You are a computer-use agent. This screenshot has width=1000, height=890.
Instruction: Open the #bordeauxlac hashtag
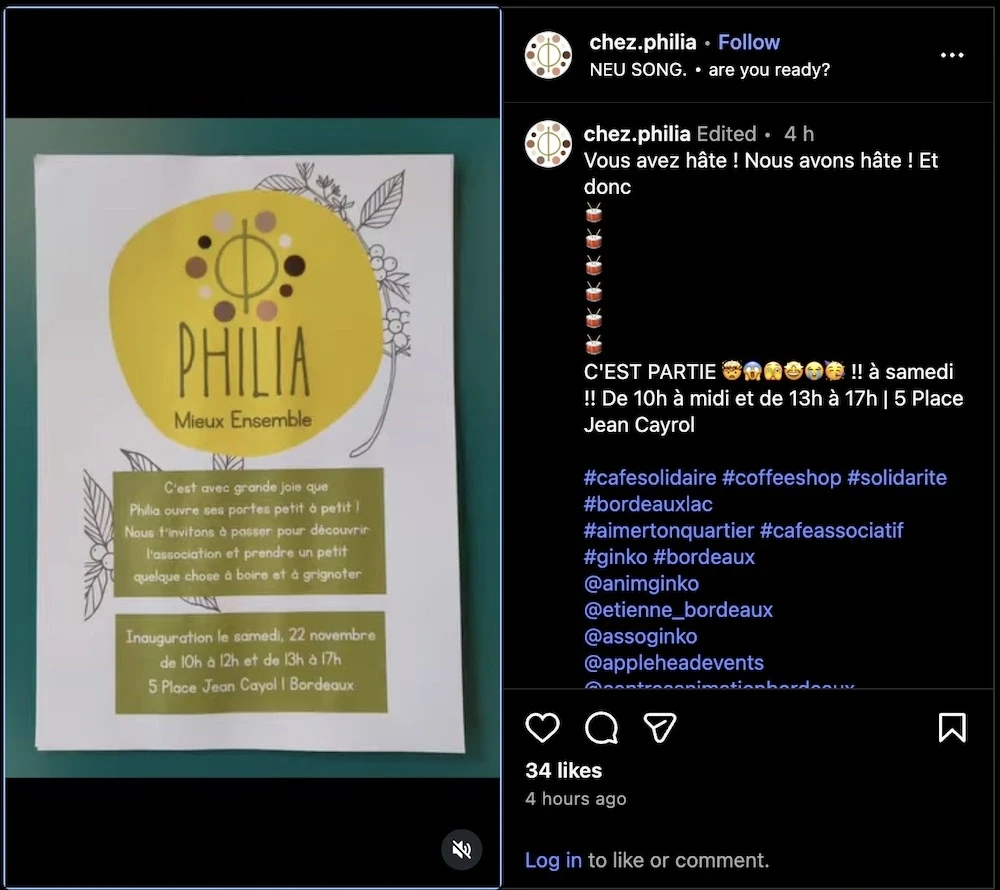click(648, 504)
